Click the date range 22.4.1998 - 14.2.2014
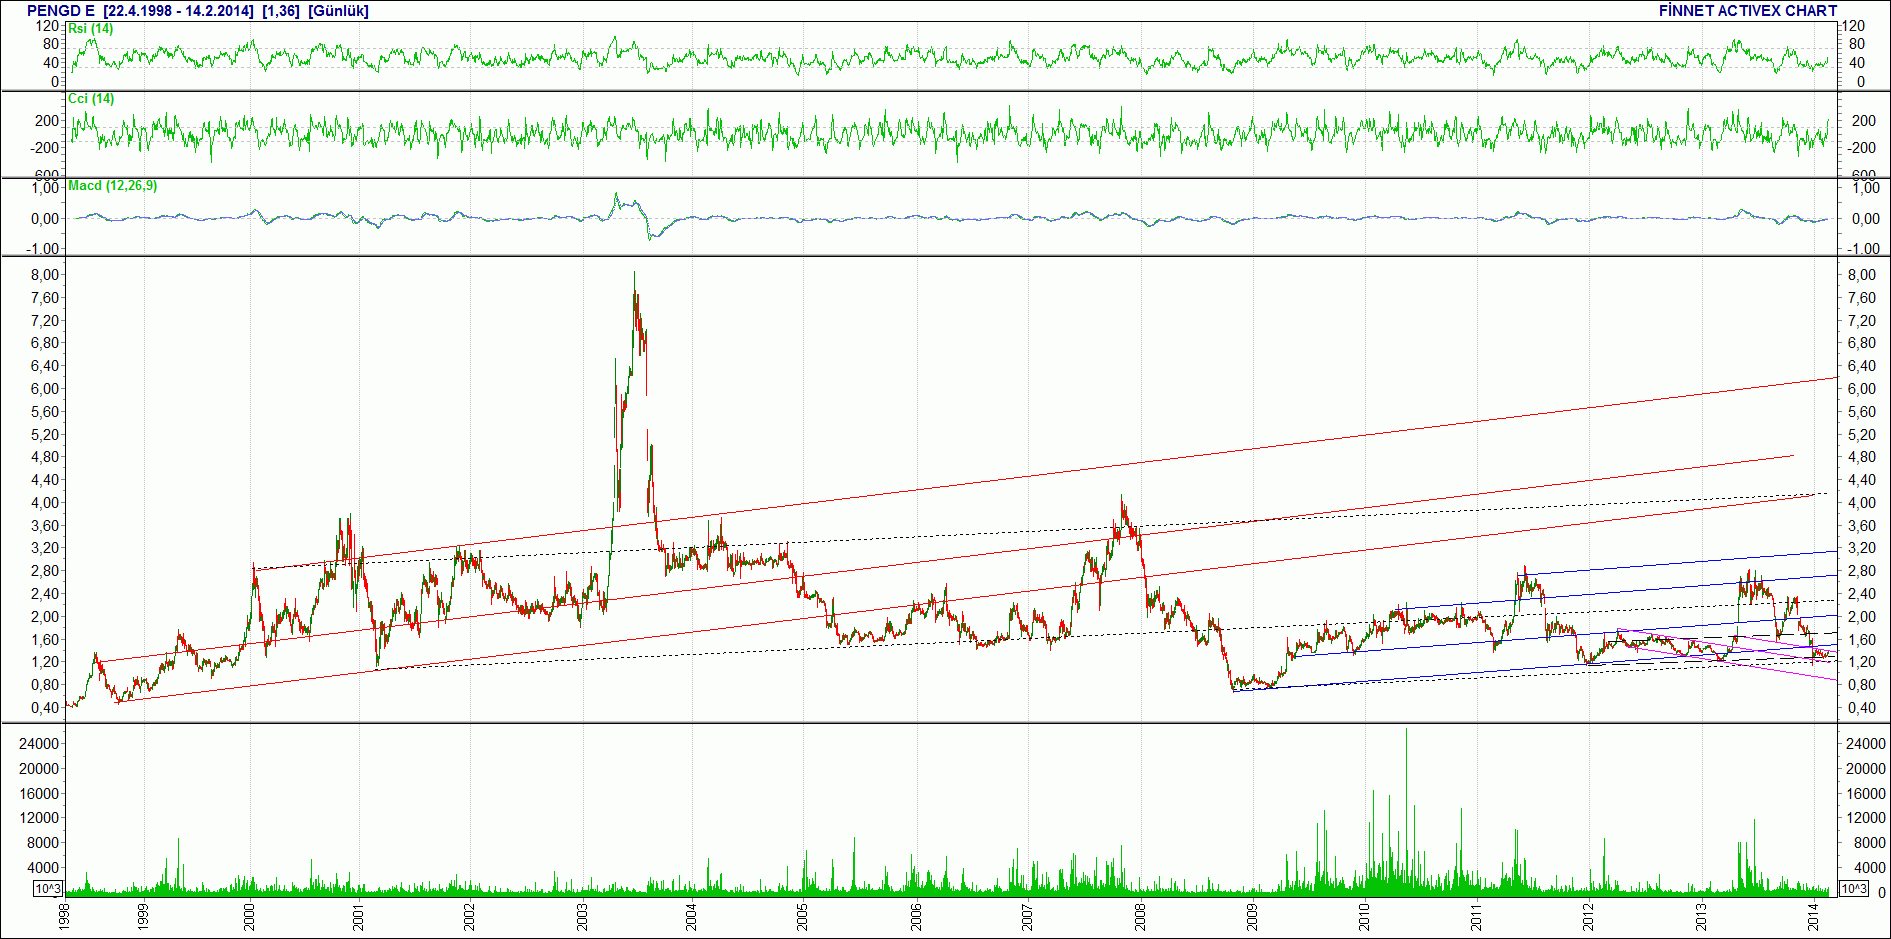Viewport: 1891px width, 939px height. point(179,11)
